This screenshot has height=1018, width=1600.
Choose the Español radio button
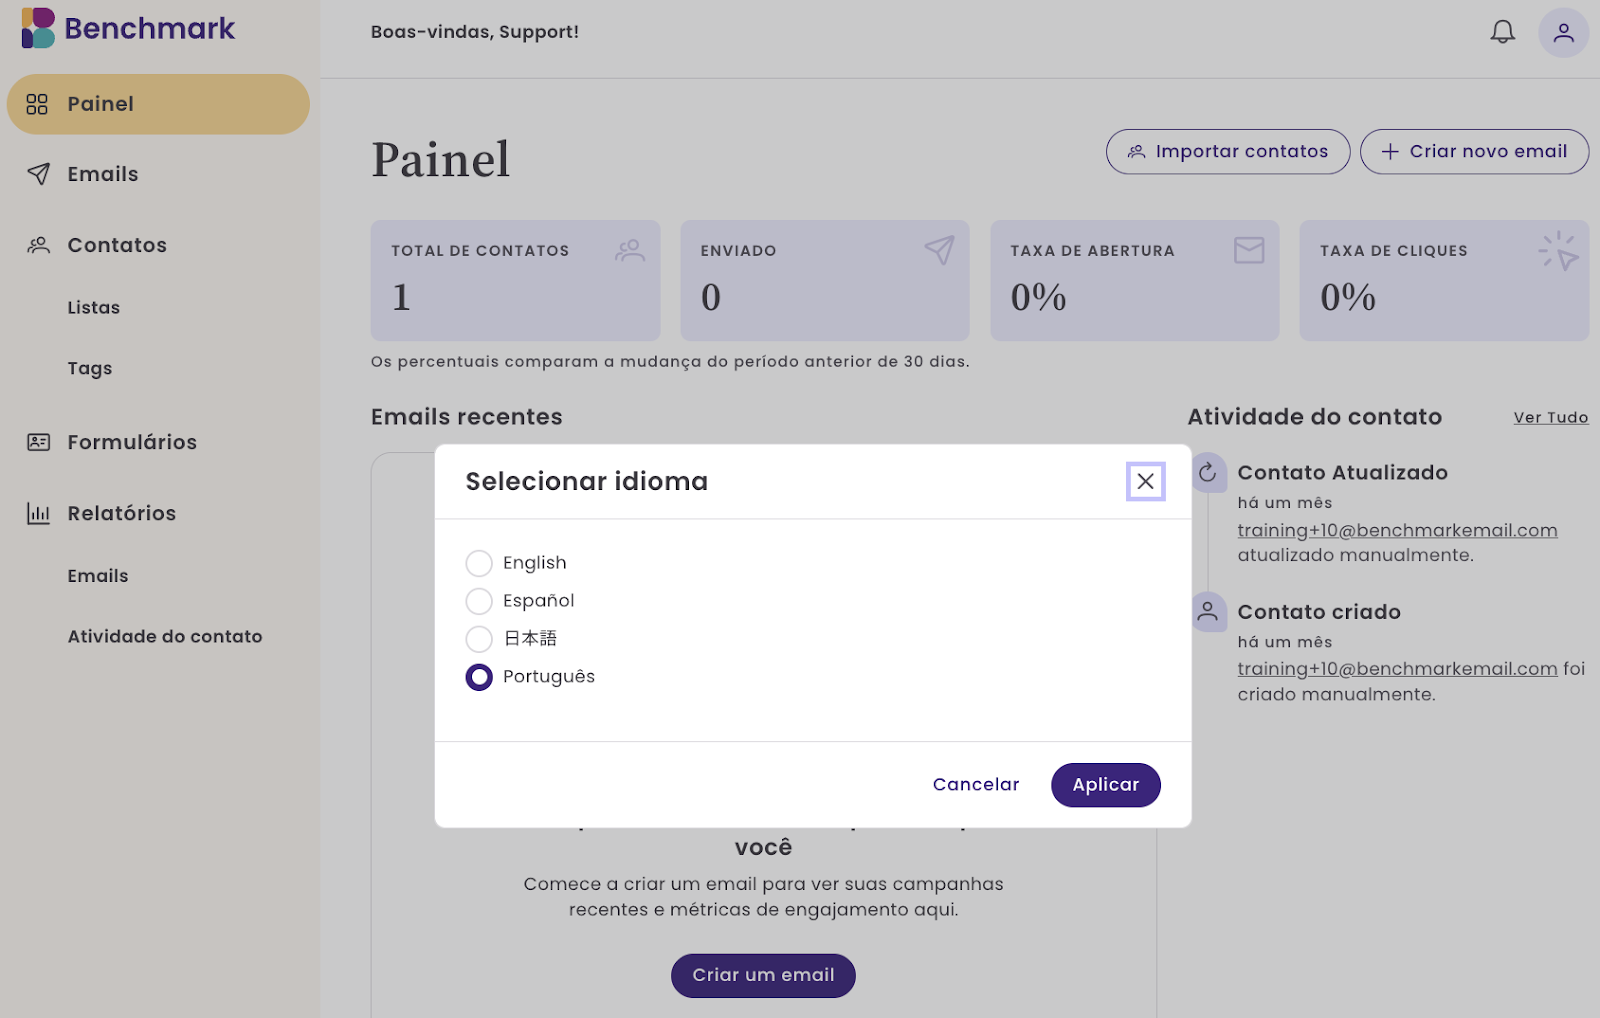pyautogui.click(x=479, y=601)
